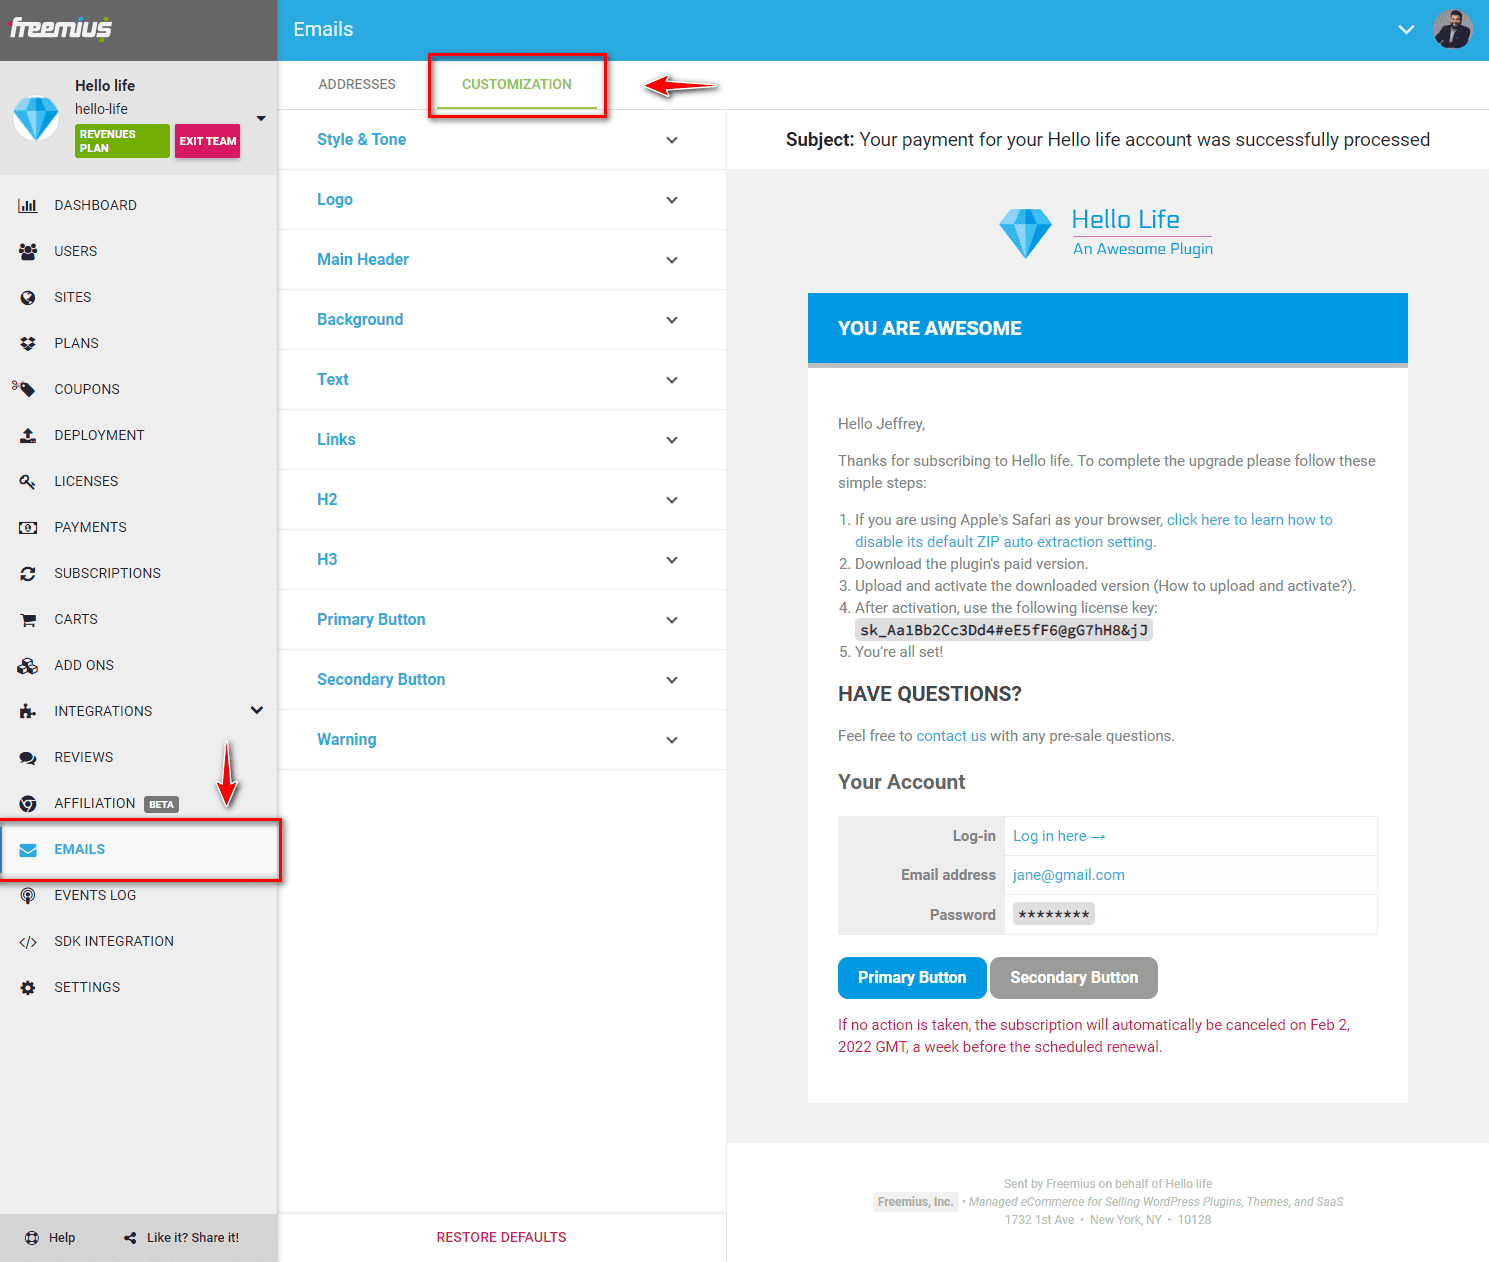Click Restore Defaults
Viewport: 1489px width, 1262px height.
point(501,1237)
